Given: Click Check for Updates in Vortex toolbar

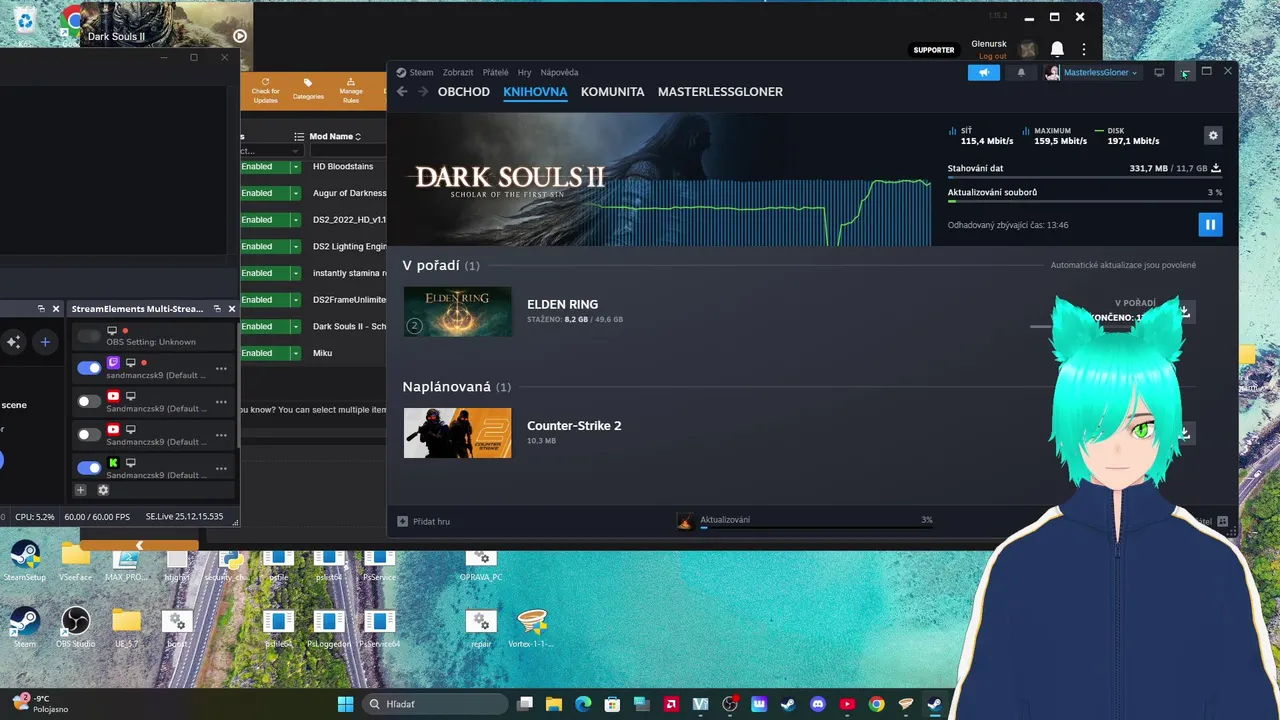Looking at the screenshot, I should [265, 91].
